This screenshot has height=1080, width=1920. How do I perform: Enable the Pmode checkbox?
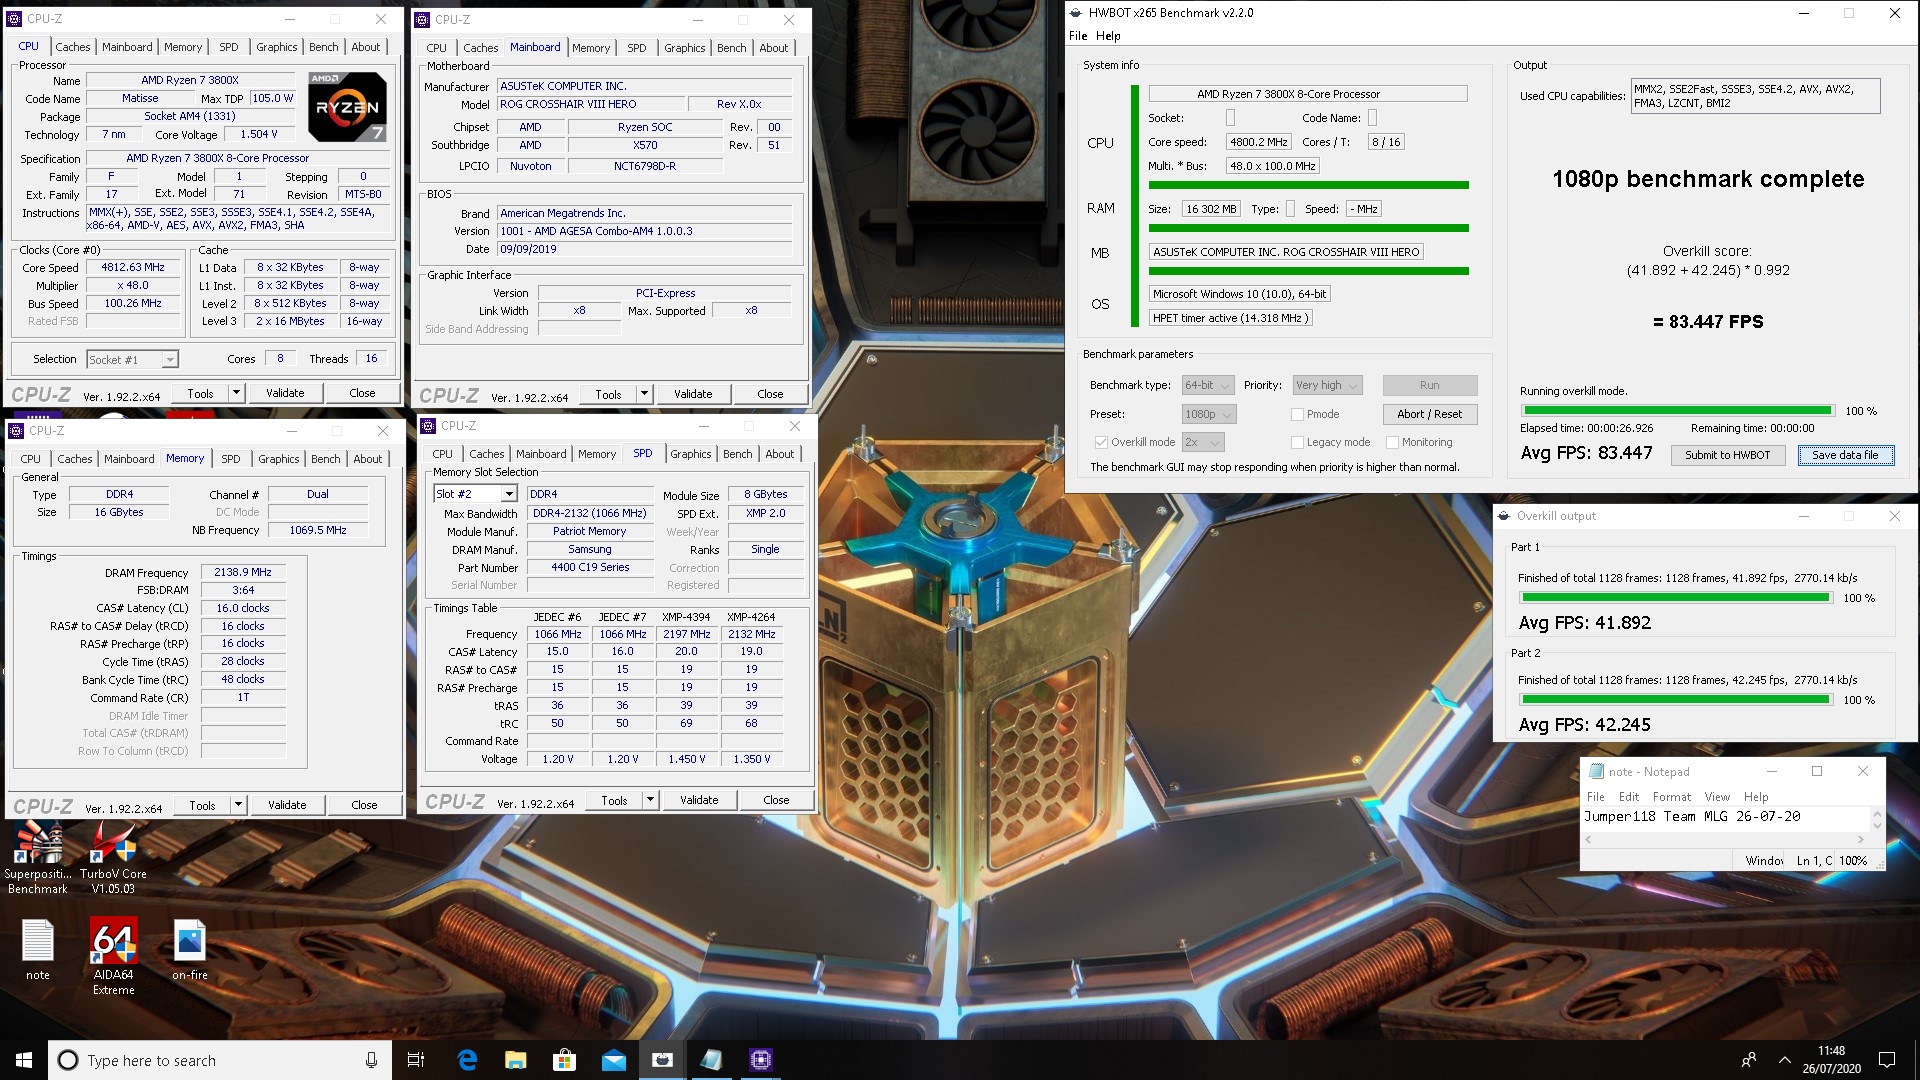(x=1297, y=414)
